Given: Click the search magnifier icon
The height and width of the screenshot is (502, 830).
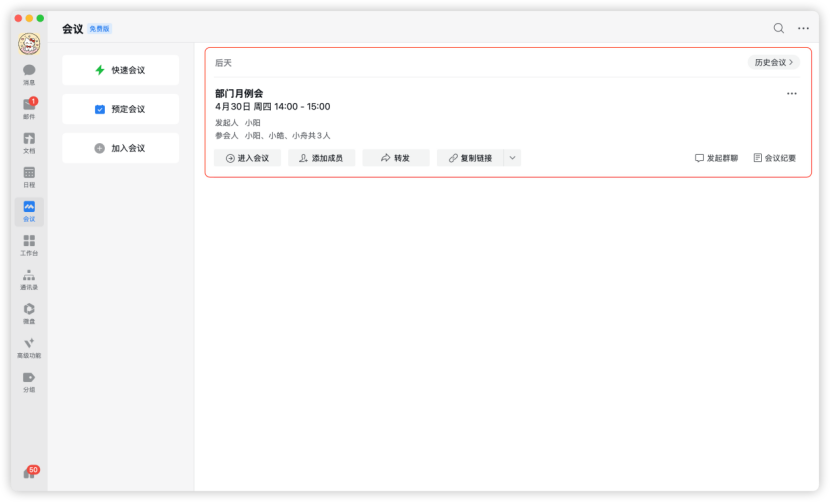Looking at the screenshot, I should pos(778,28).
